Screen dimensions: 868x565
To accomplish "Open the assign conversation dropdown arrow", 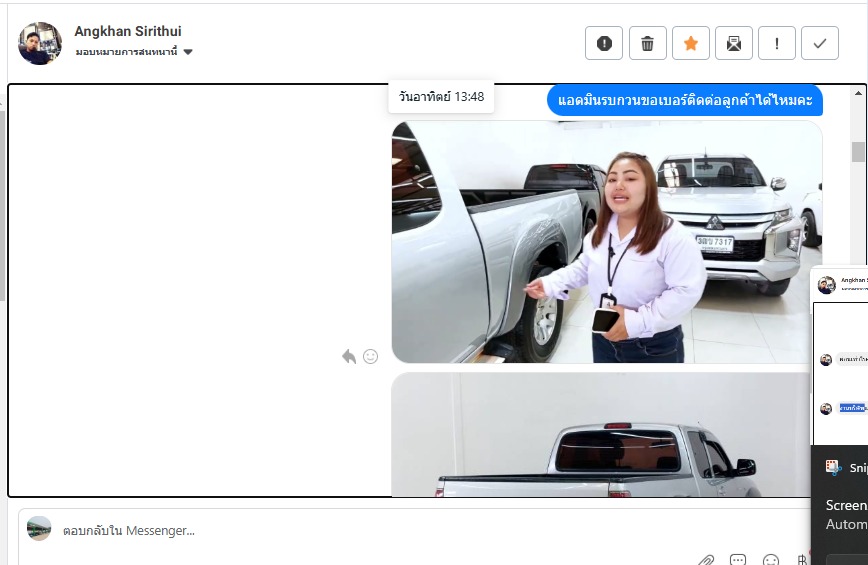I will (x=188, y=52).
